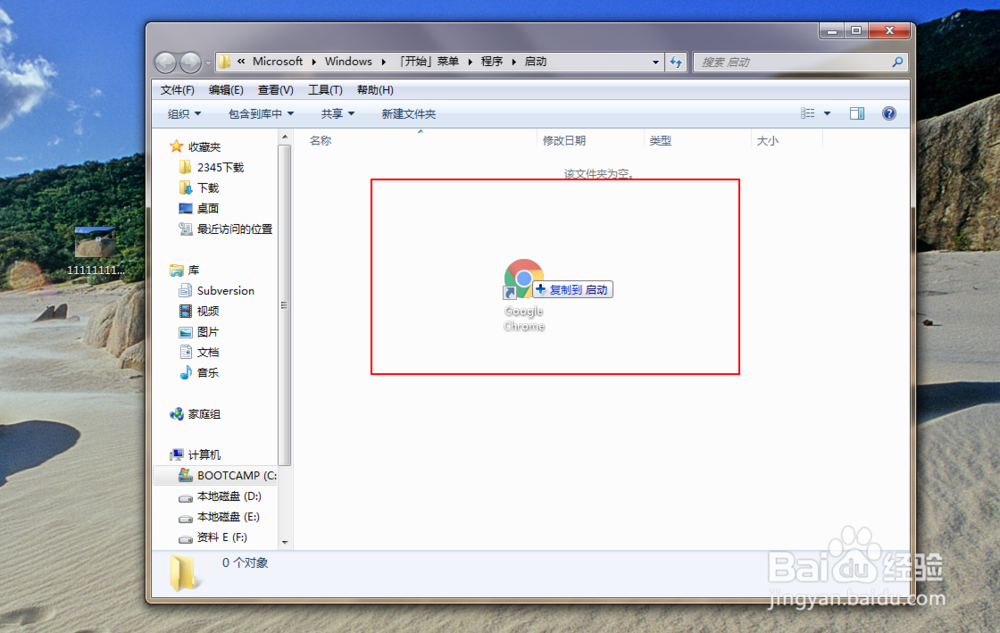Click the navigation pane scroll down arrow
Image resolution: width=1000 pixels, height=633 pixels.
point(284,542)
